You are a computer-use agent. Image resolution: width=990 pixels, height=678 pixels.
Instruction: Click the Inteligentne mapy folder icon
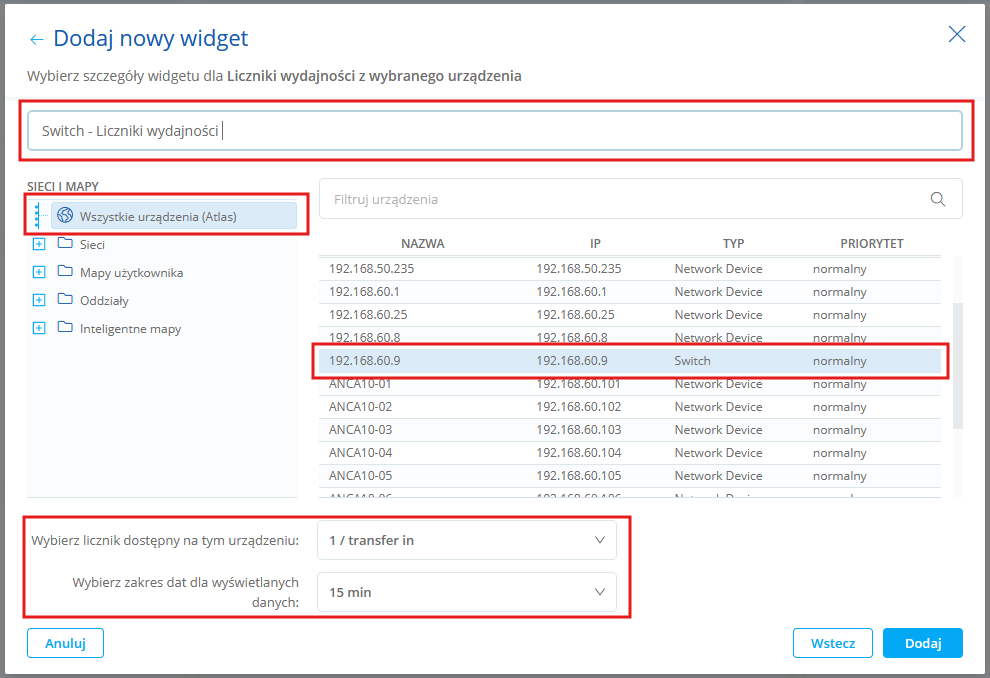click(65, 328)
